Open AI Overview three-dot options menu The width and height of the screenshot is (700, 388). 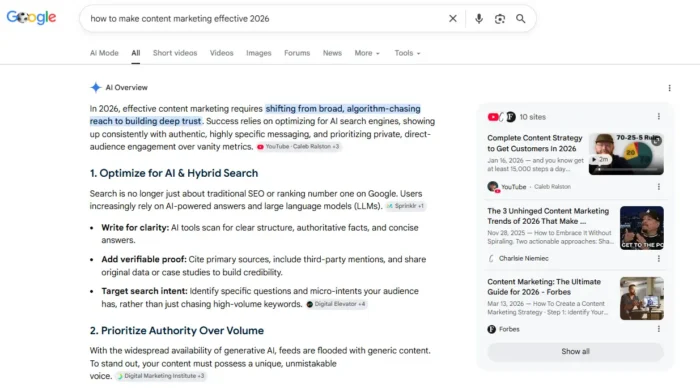[x=669, y=88]
